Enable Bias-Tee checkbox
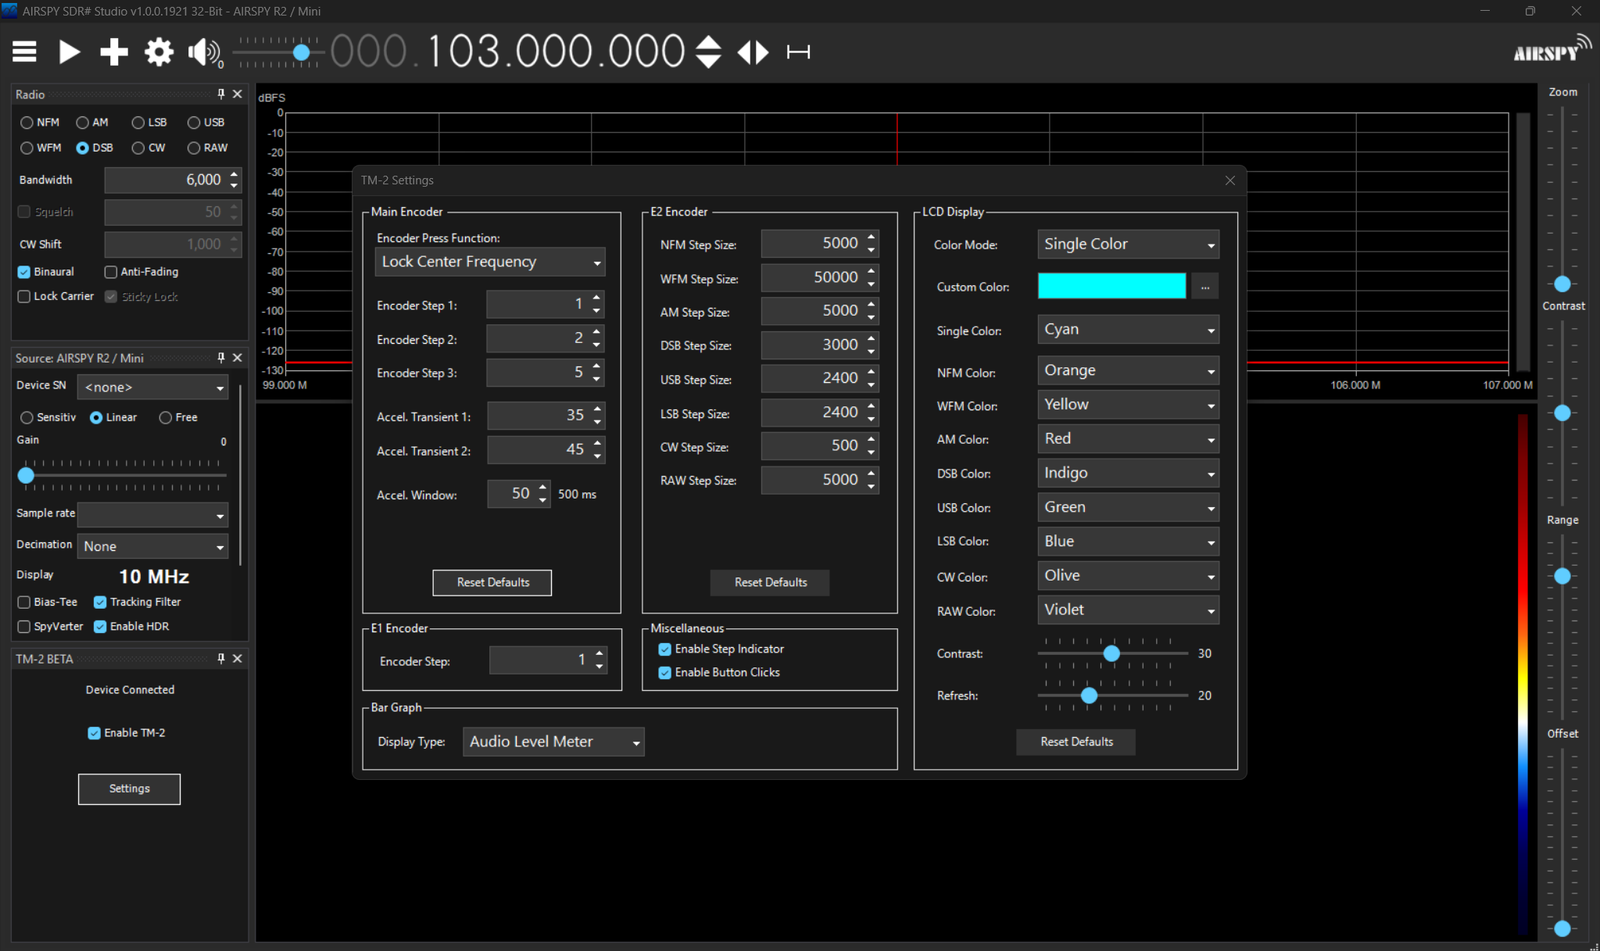The image size is (1600, 951). pyautogui.click(x=47, y=602)
